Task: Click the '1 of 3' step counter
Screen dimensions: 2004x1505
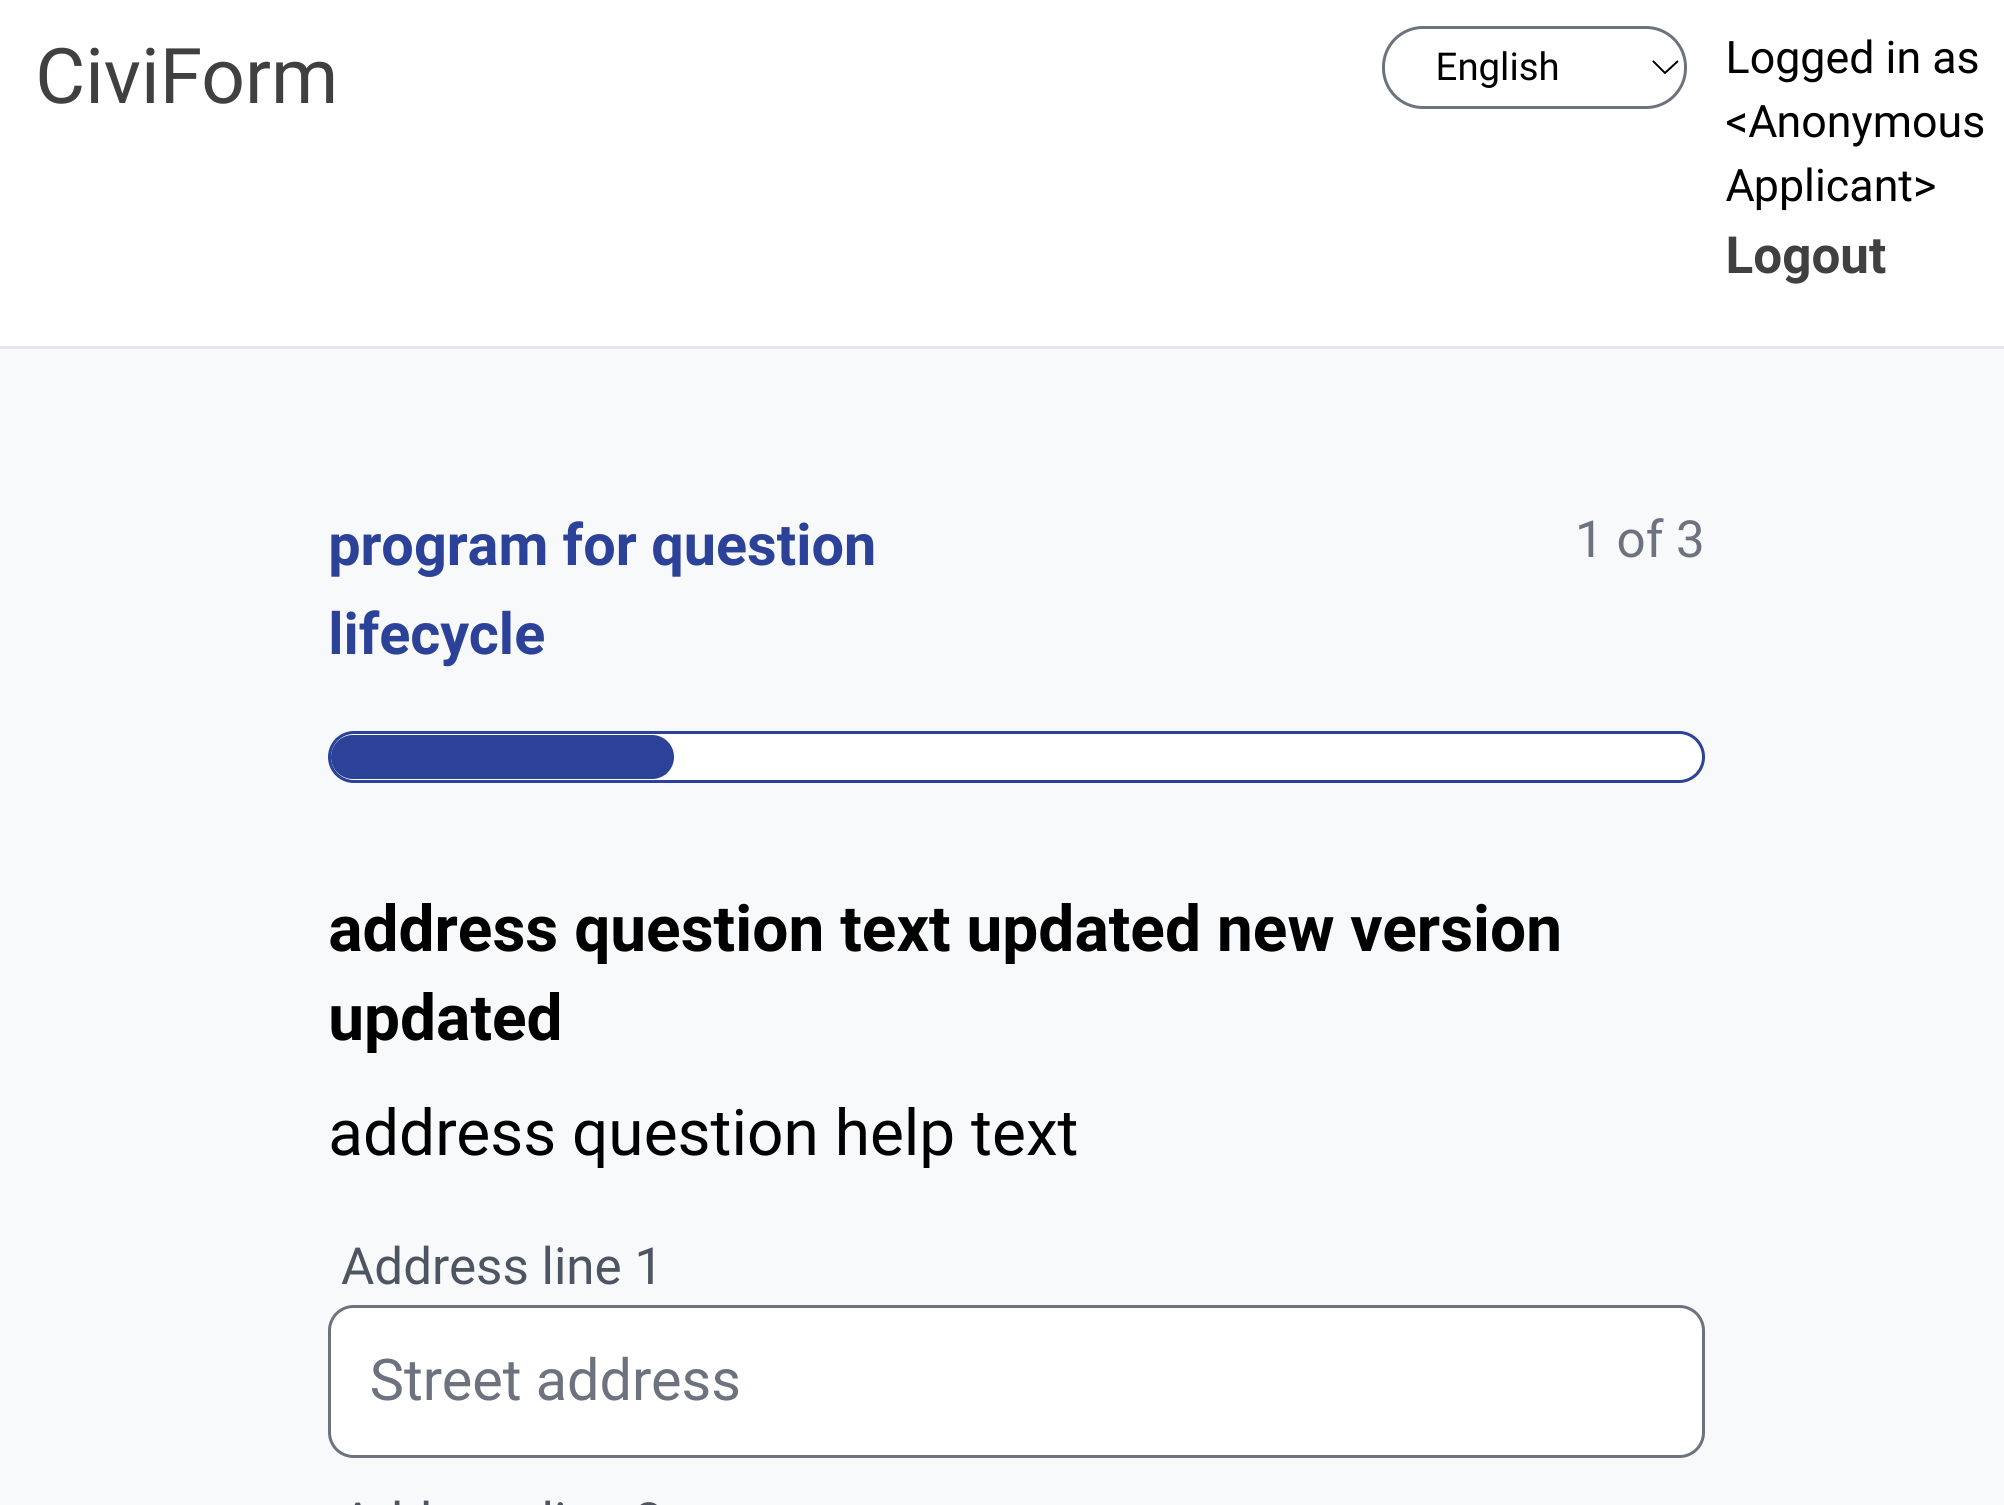Action: pos(1640,540)
